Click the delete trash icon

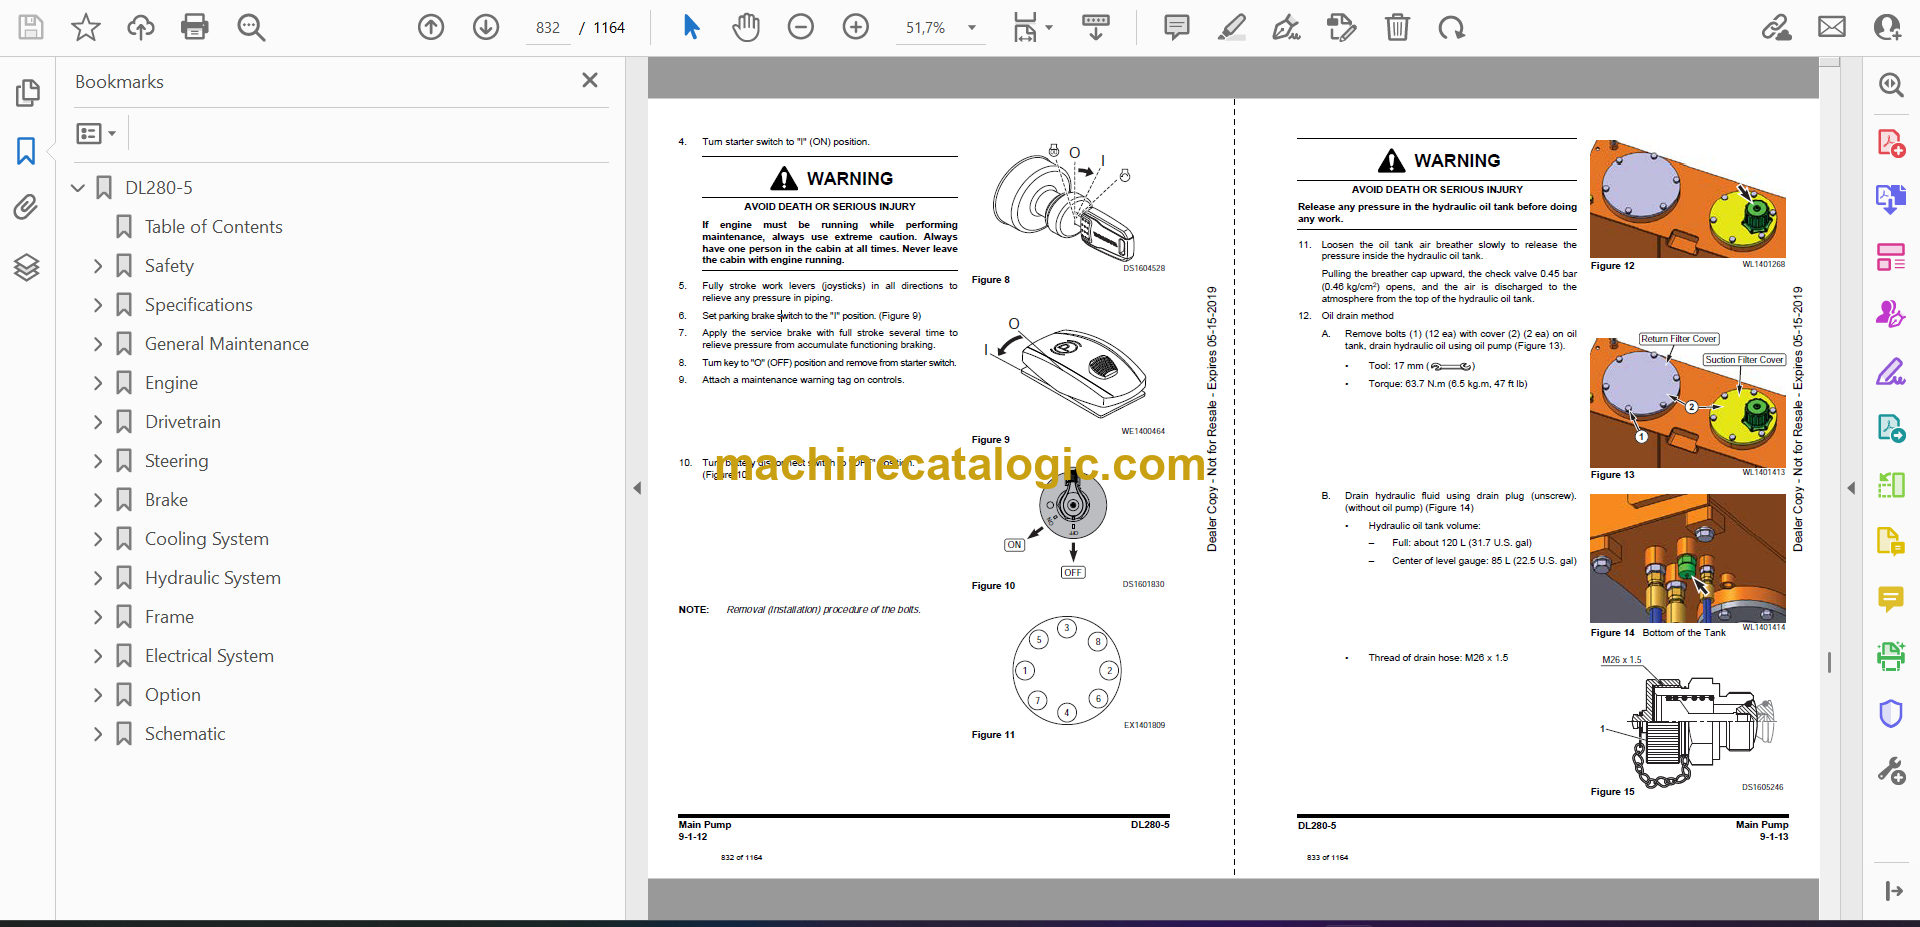click(x=1397, y=27)
